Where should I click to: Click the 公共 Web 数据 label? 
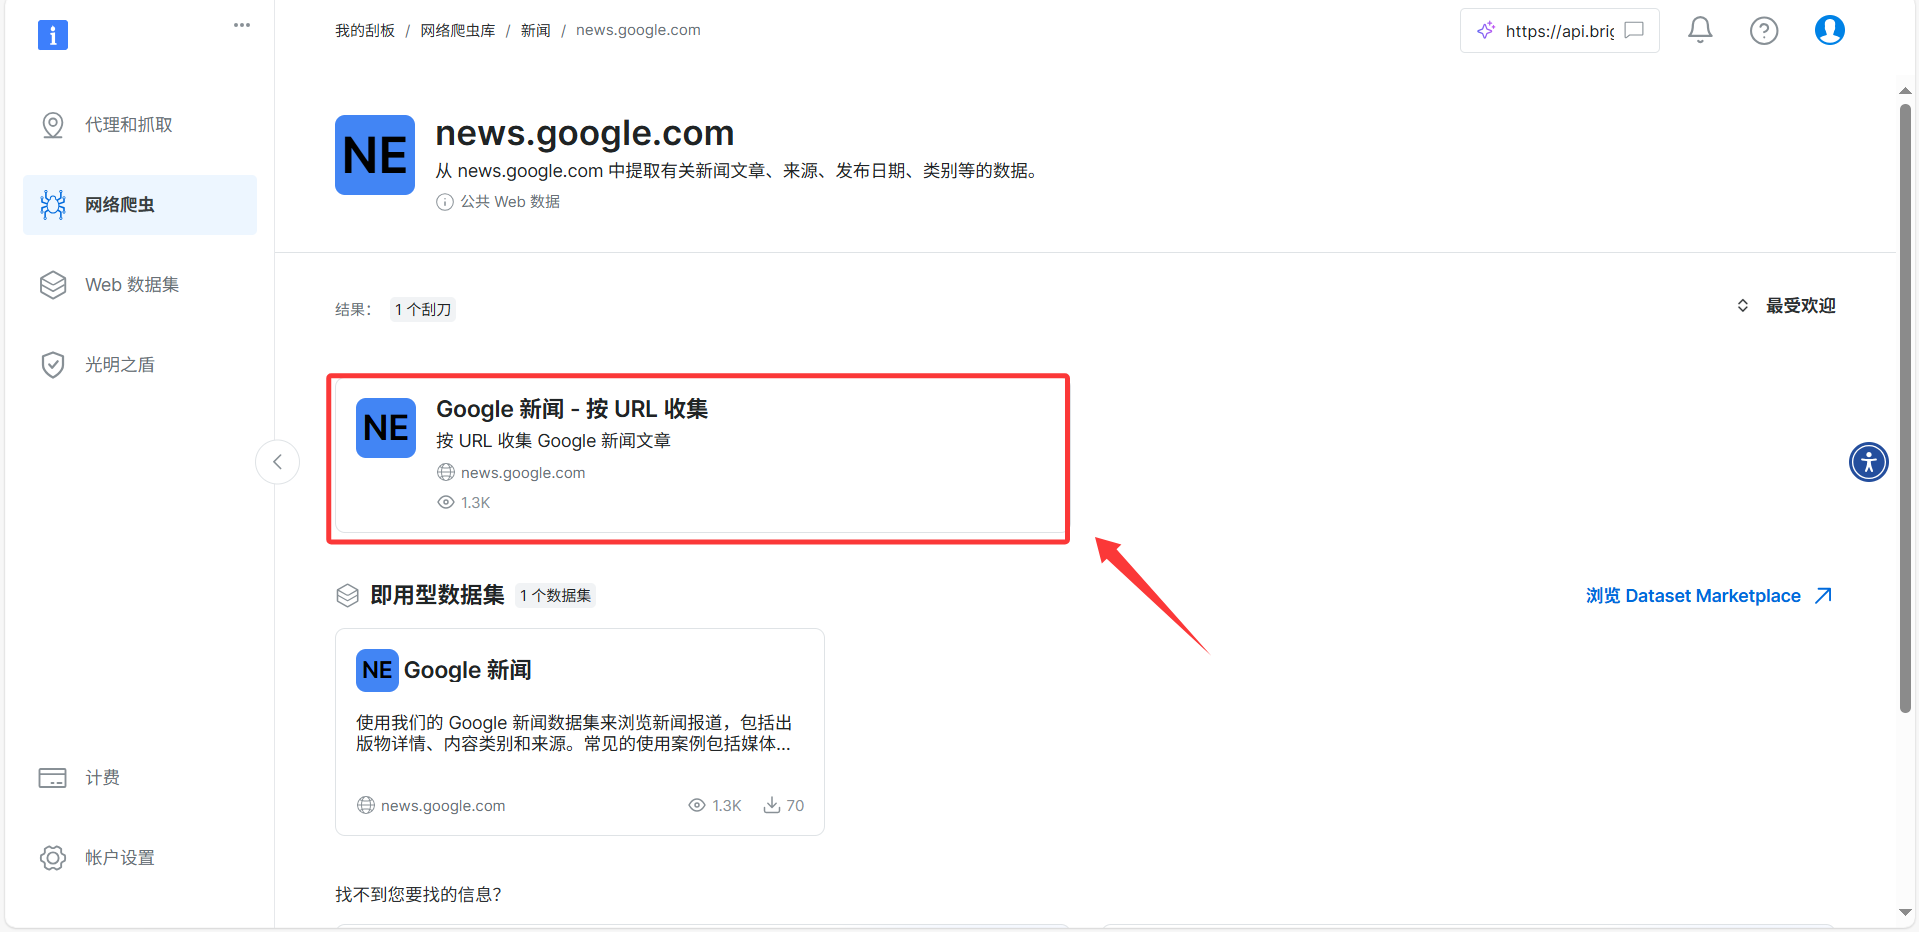coord(510,202)
